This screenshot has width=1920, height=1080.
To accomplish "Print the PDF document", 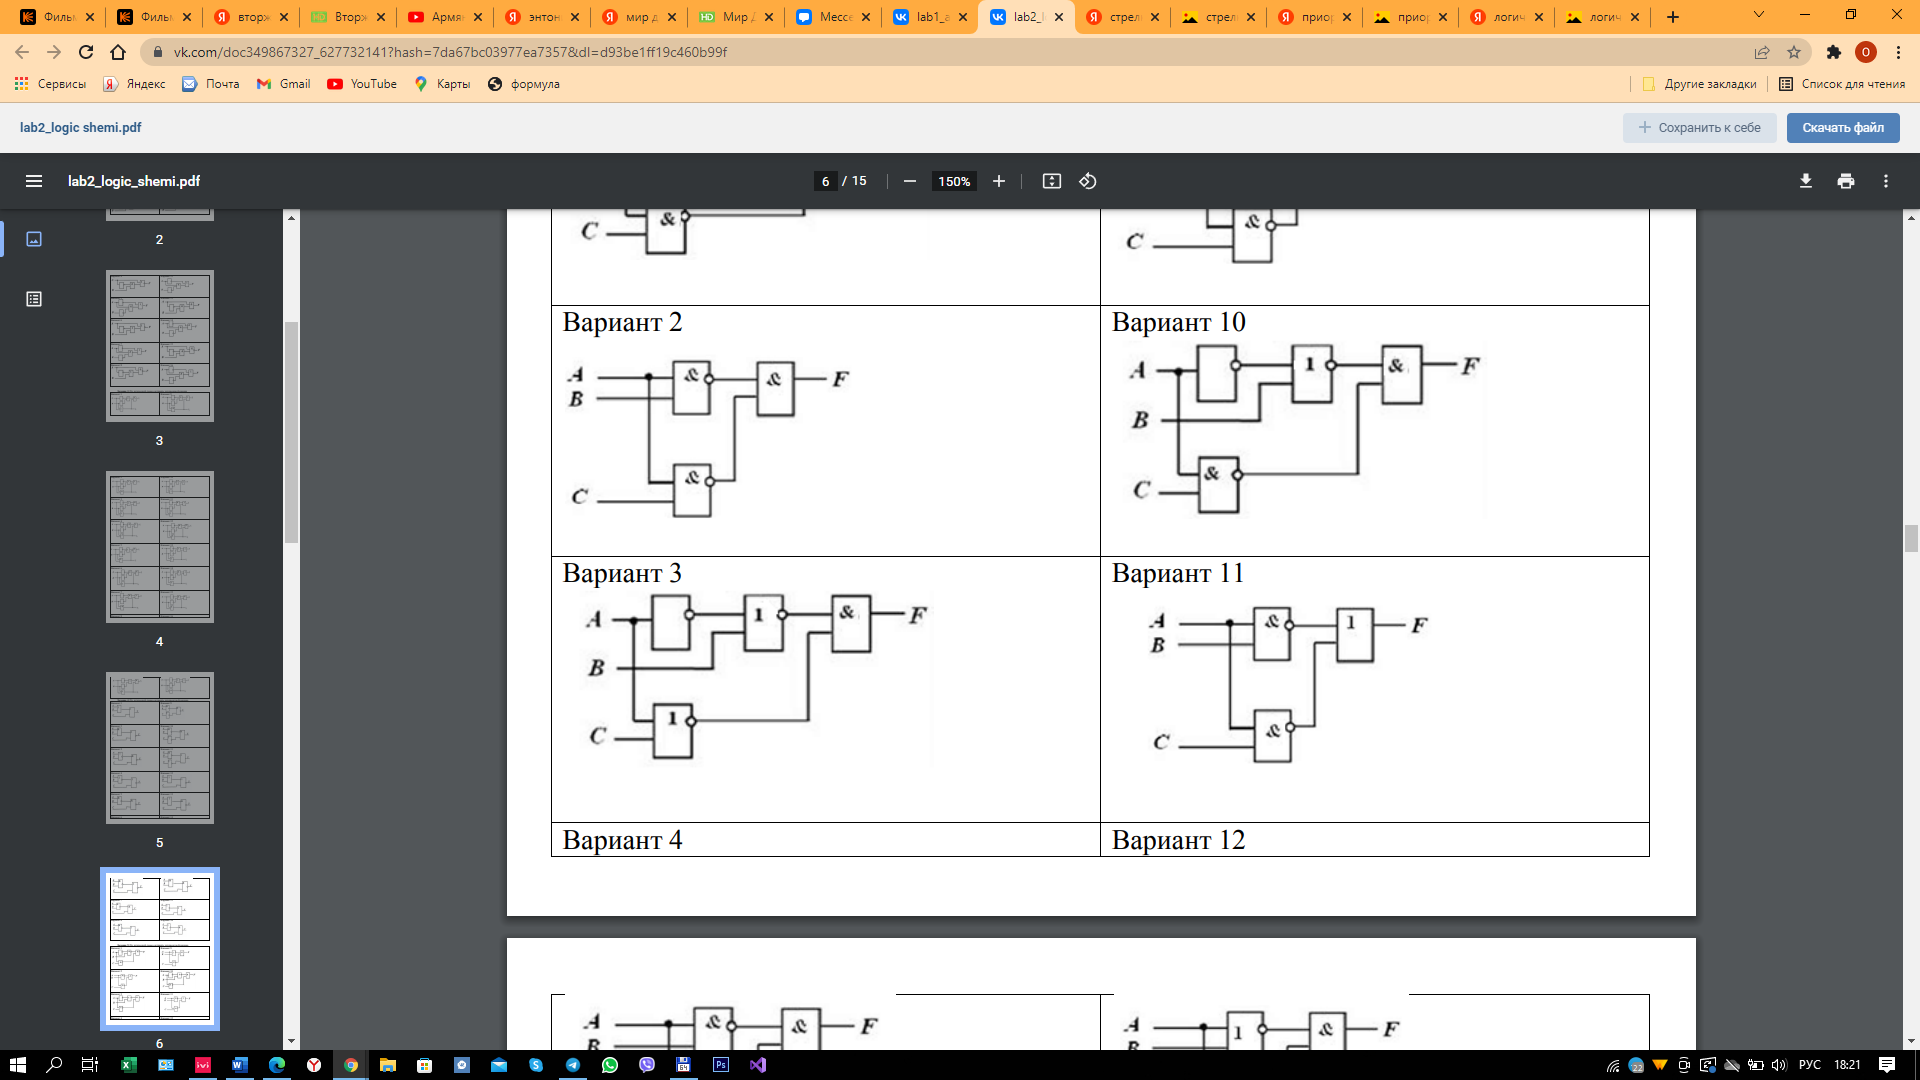I will 1845,181.
